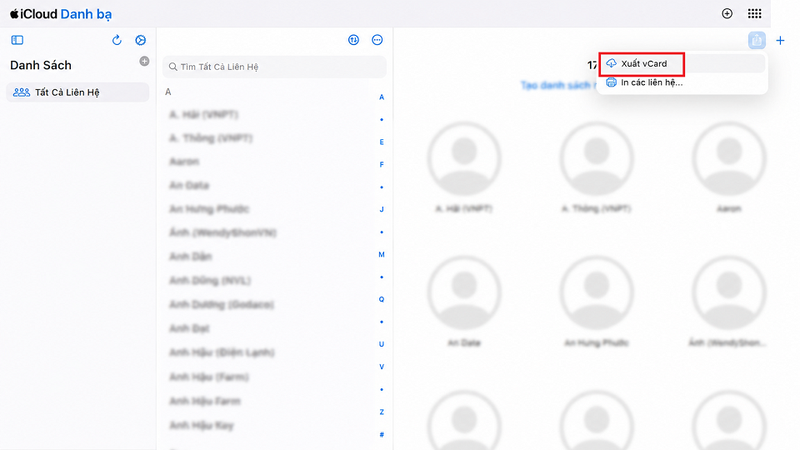Add new contact with blue plus icon
This screenshot has width=800, height=450.
point(780,40)
